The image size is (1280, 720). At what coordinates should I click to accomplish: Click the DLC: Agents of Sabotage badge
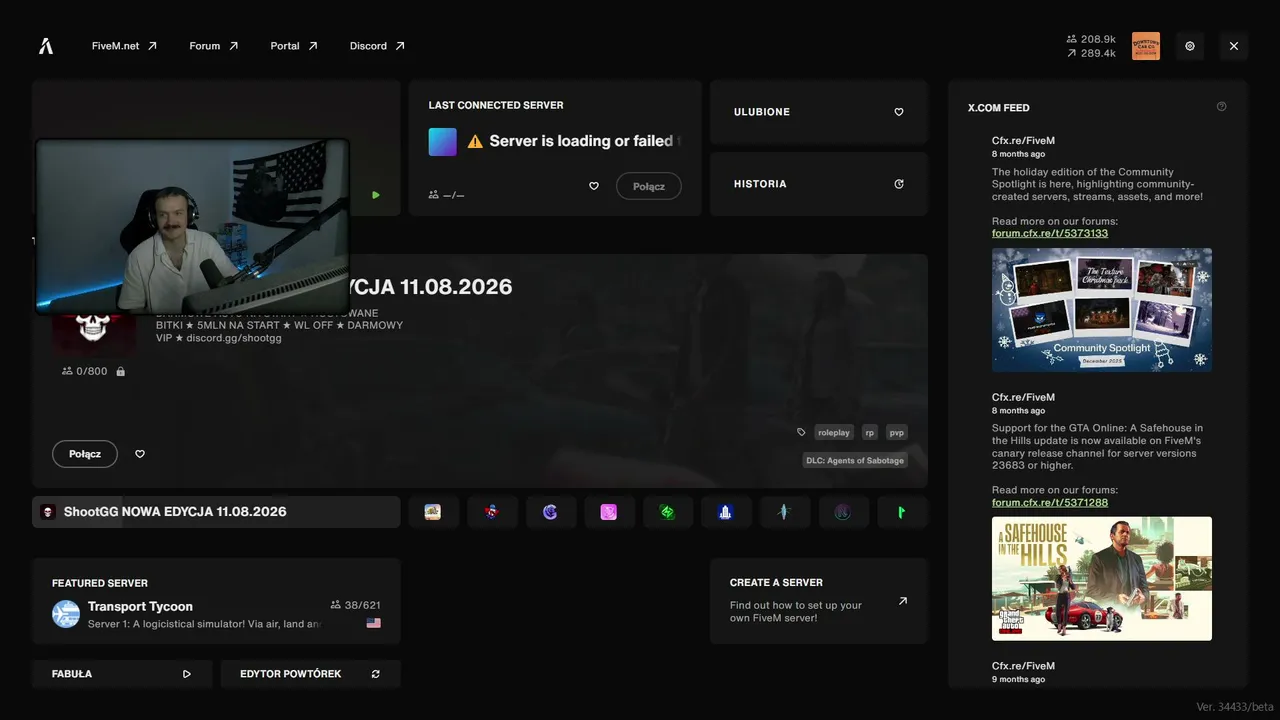pos(855,460)
